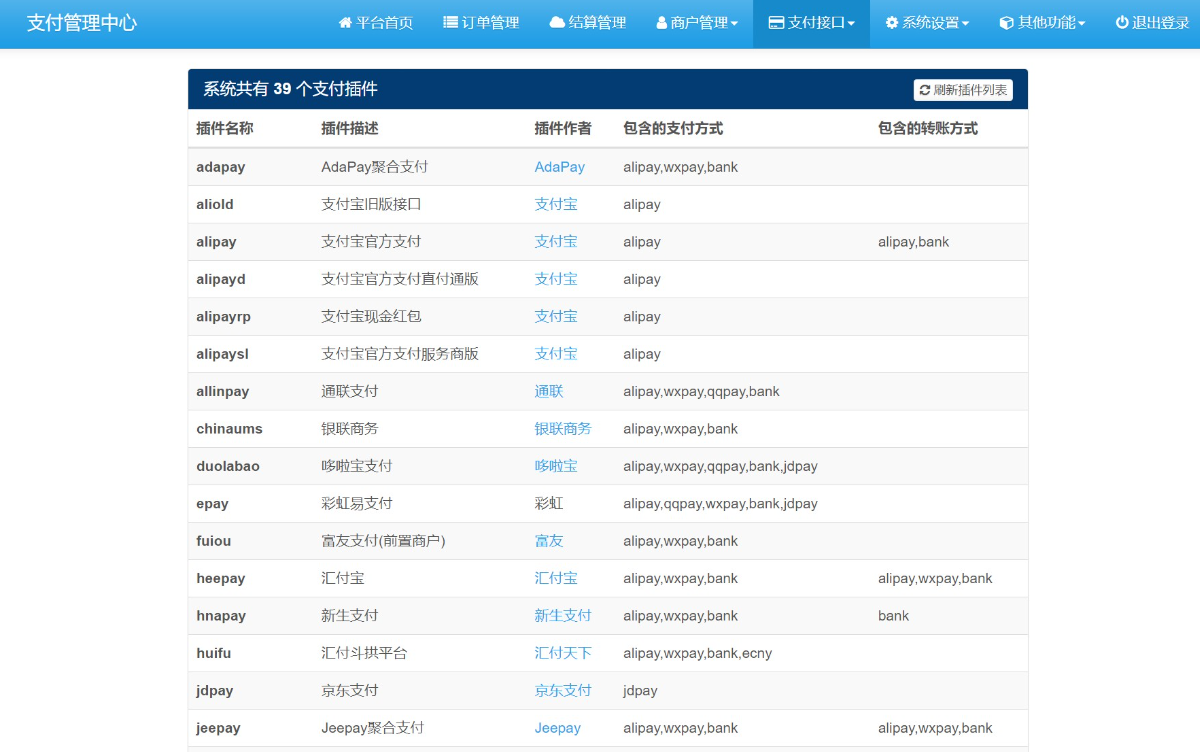The width and height of the screenshot is (1200, 752).
Task: Expand the 其他功能 dropdown caret
Action: [x=1081, y=24]
